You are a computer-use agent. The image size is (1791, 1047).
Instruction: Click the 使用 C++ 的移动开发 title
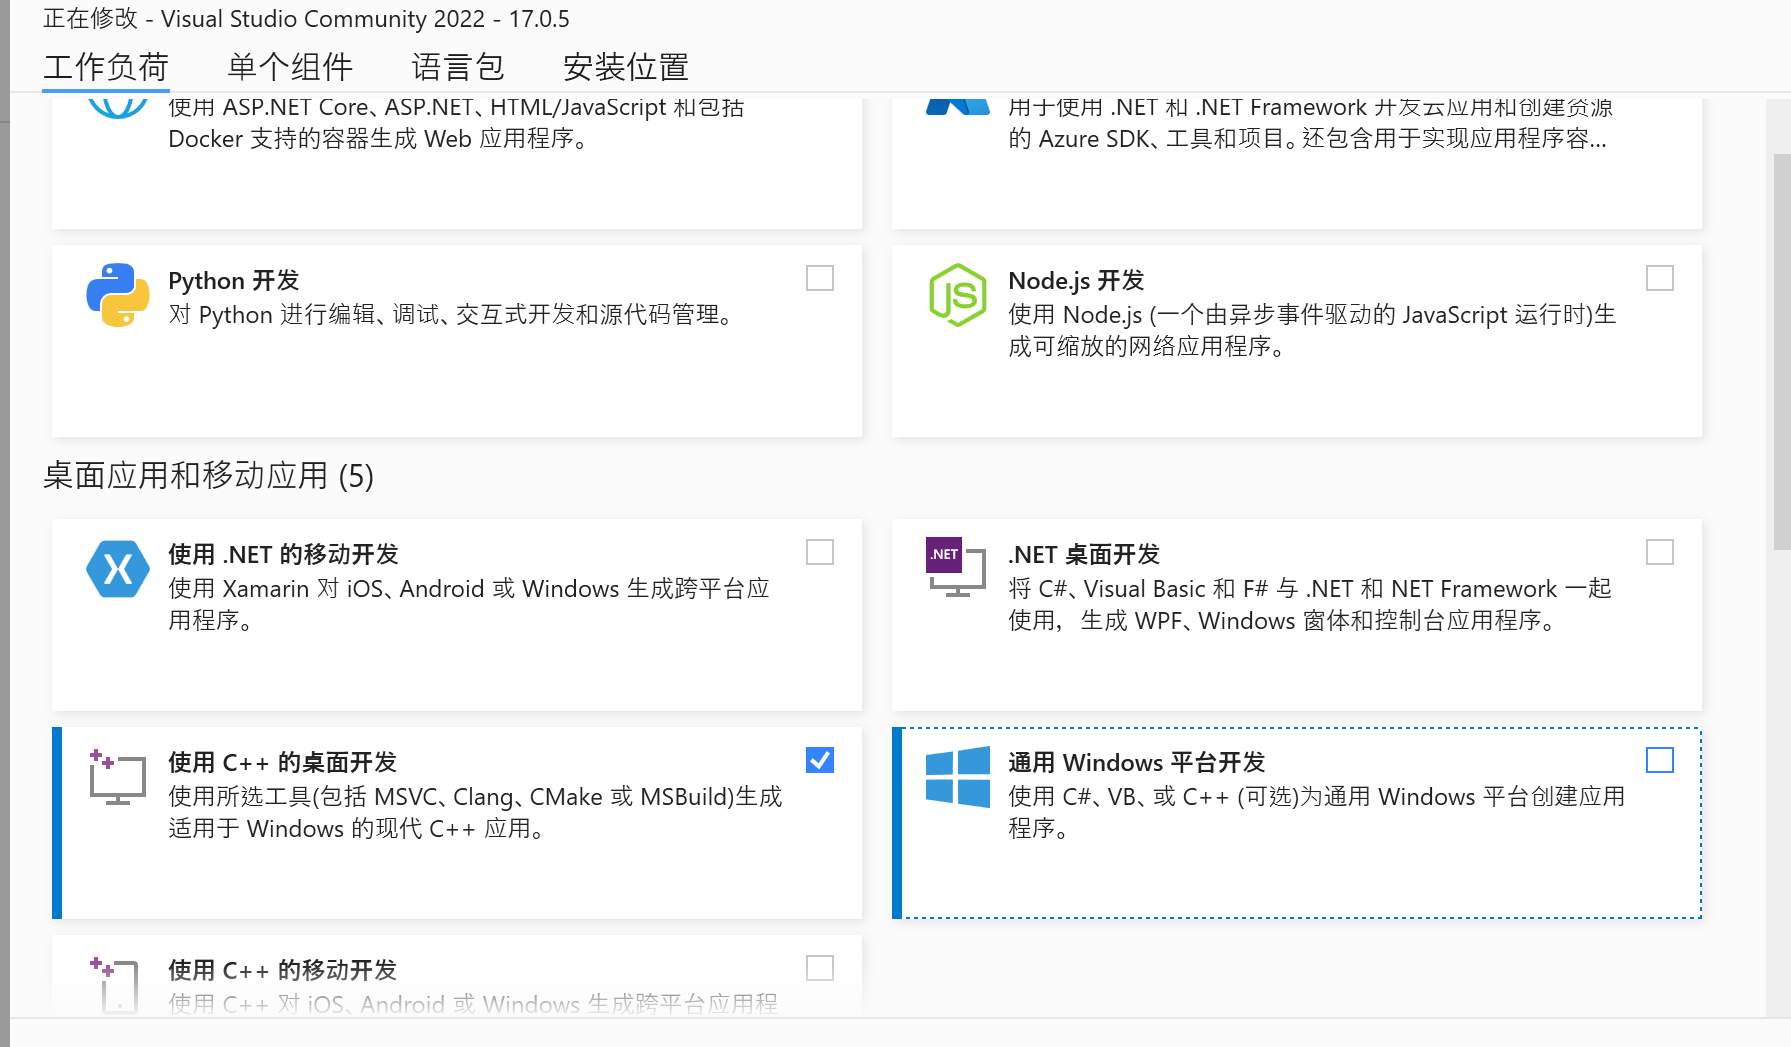coord(282,970)
